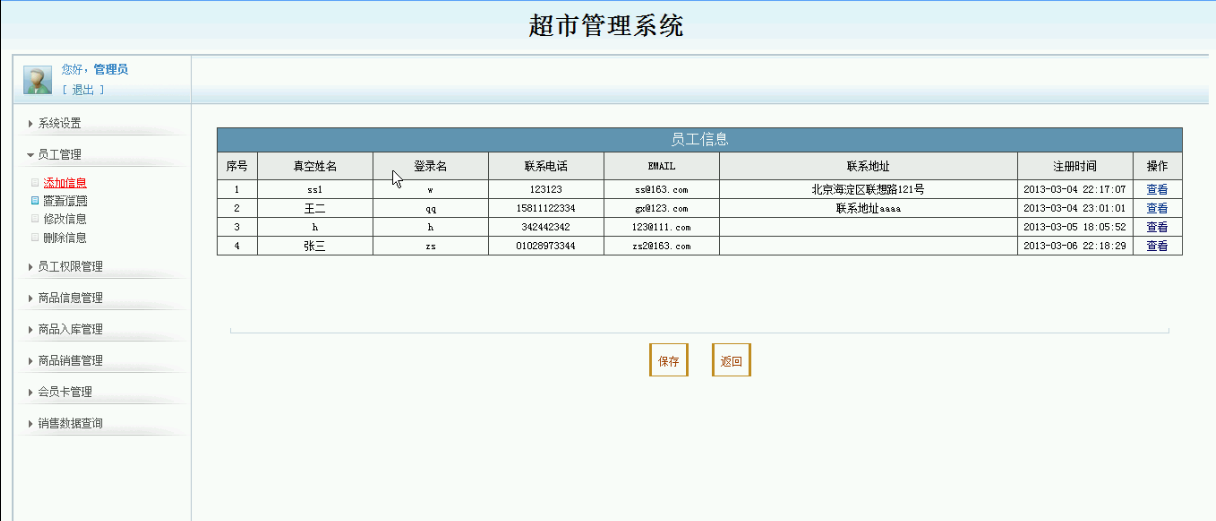
Task: Open the 查看信息 submenu item
Action: point(65,200)
